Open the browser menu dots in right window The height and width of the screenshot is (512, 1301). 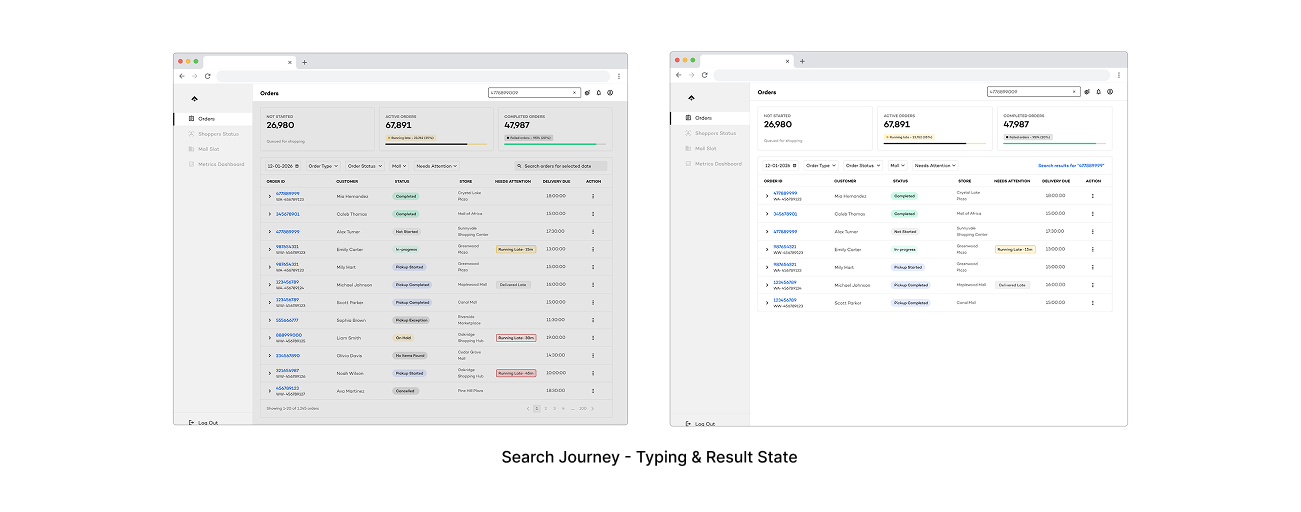1118,75
